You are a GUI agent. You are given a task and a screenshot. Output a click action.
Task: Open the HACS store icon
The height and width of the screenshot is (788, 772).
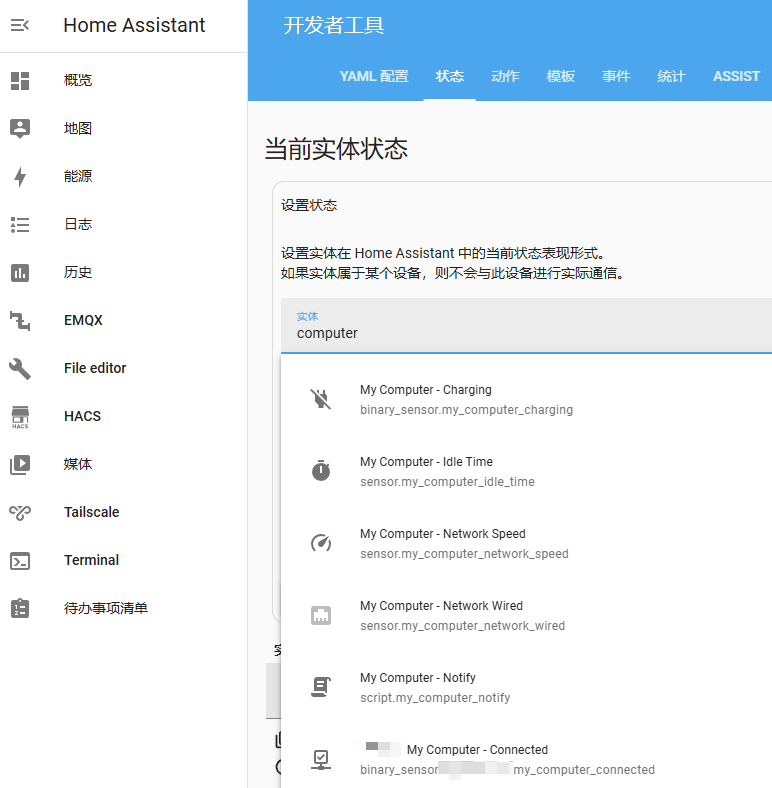coord(20,417)
